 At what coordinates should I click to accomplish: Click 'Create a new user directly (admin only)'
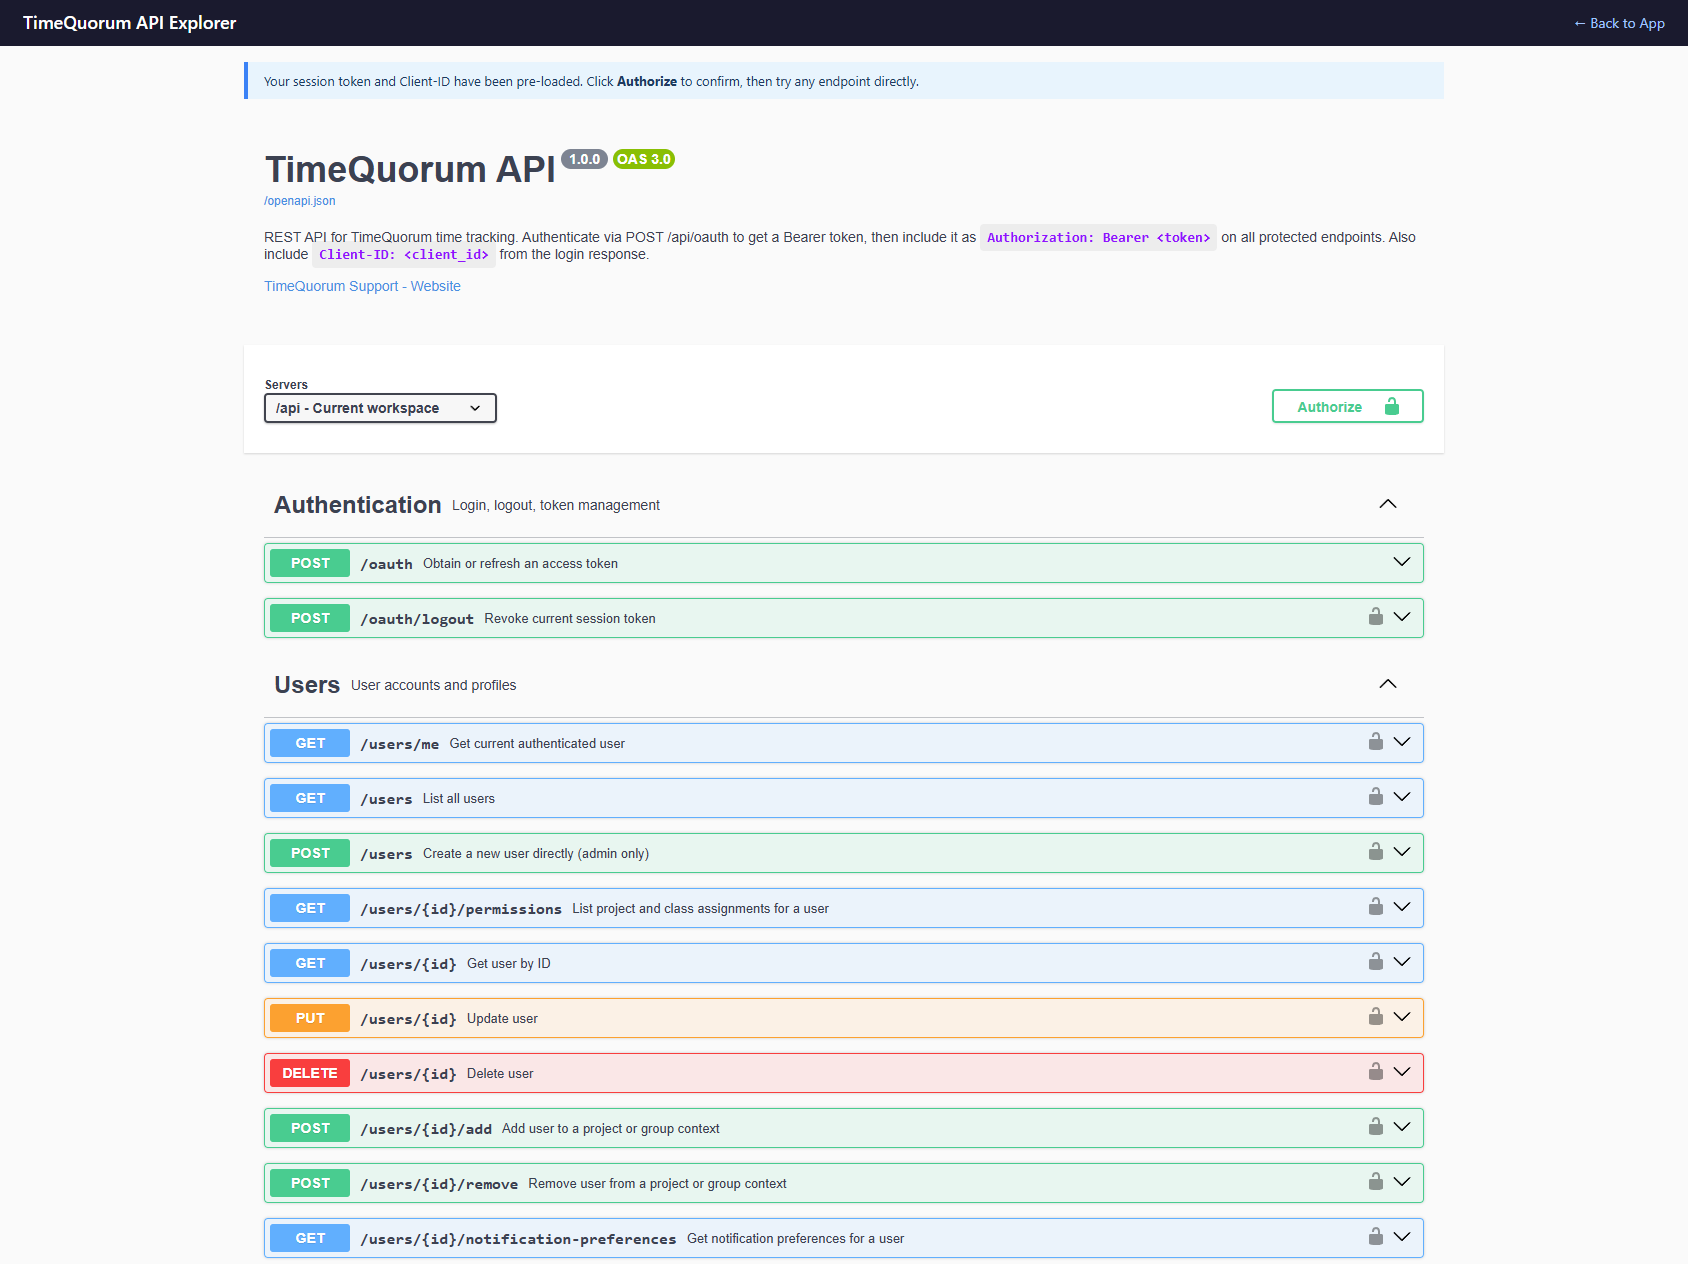(x=536, y=853)
